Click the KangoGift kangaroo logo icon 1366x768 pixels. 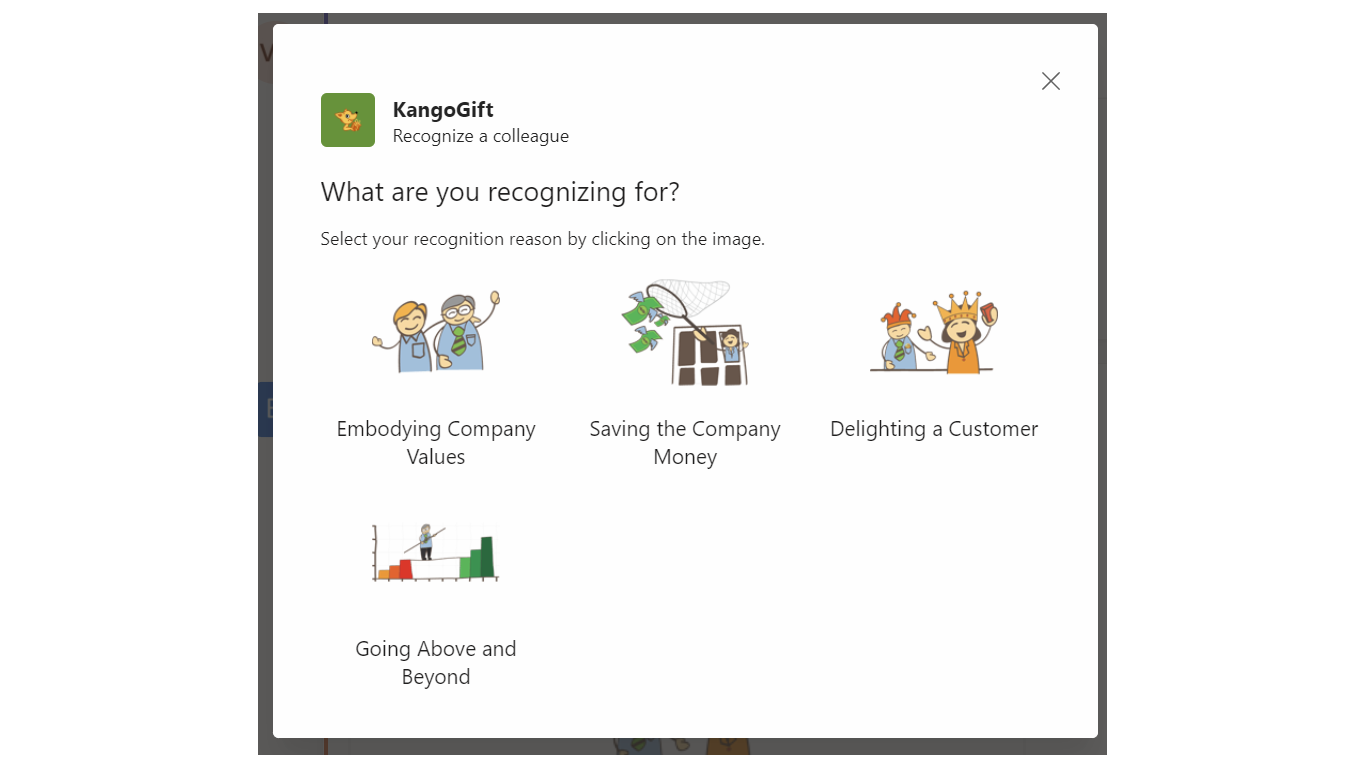(348, 120)
